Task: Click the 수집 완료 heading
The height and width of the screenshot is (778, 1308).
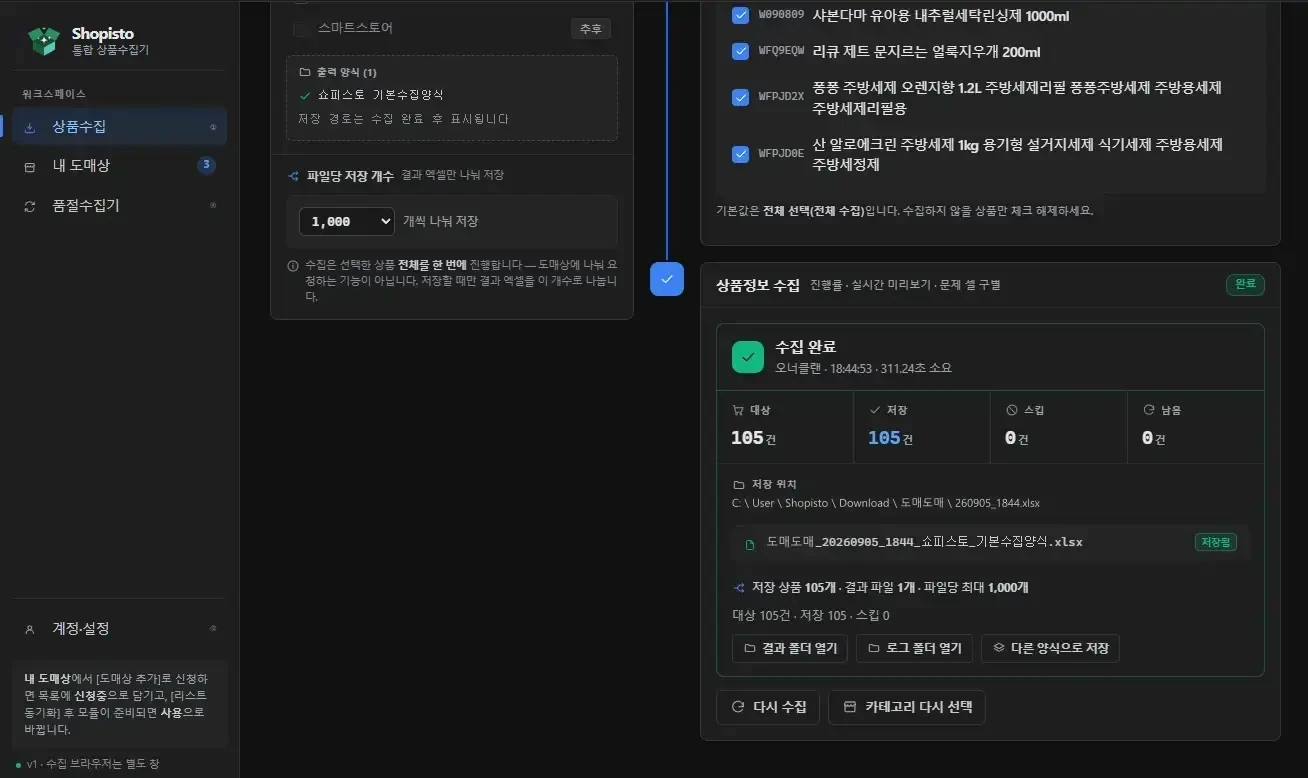Action: pyautogui.click(x=805, y=347)
